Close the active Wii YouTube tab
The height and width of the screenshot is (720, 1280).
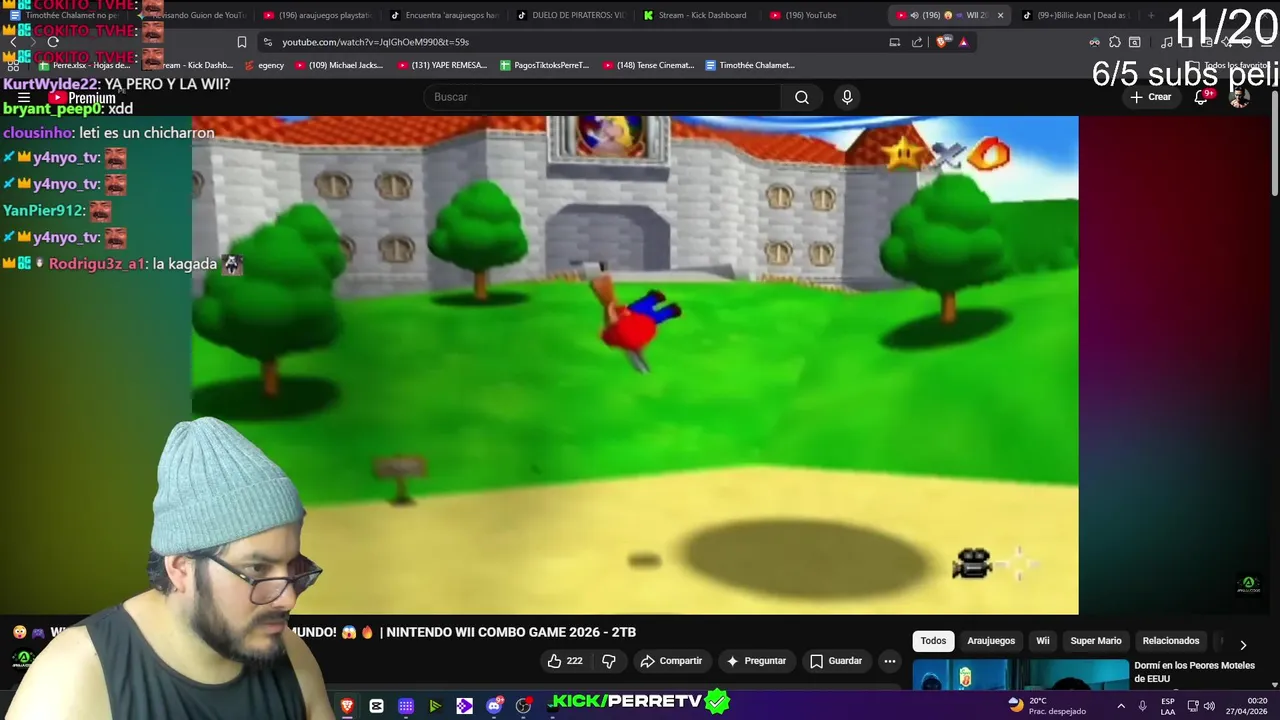[x=1000, y=15]
